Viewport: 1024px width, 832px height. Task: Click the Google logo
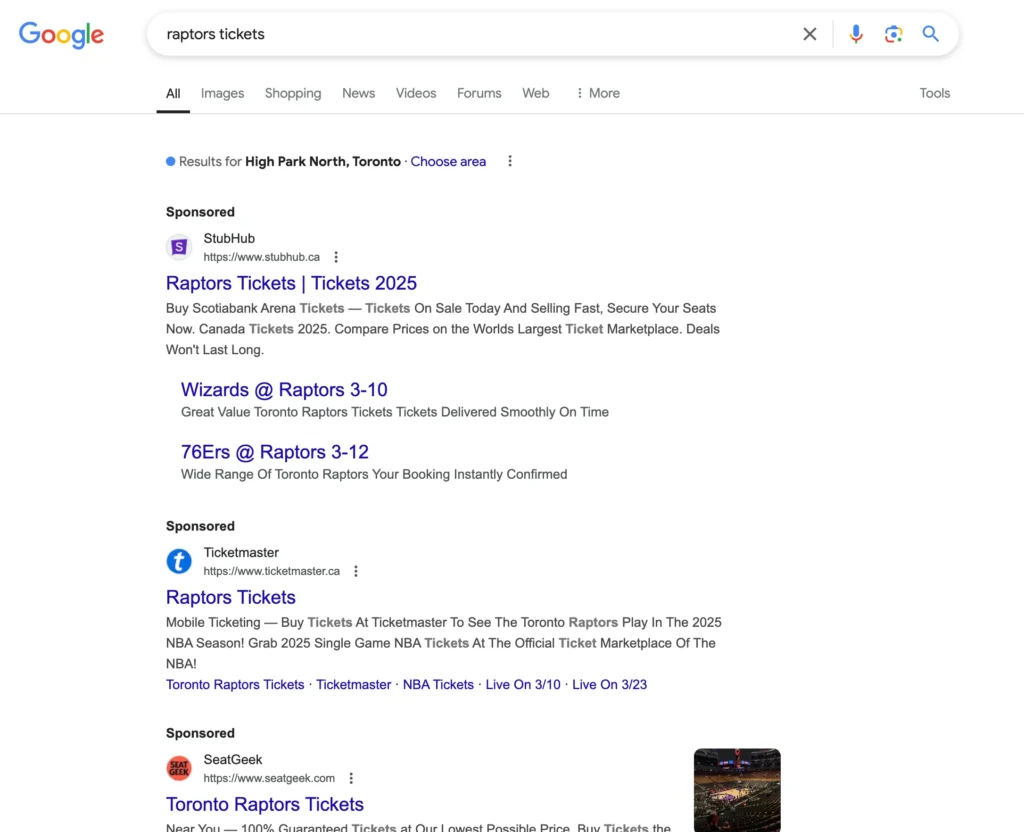61,35
